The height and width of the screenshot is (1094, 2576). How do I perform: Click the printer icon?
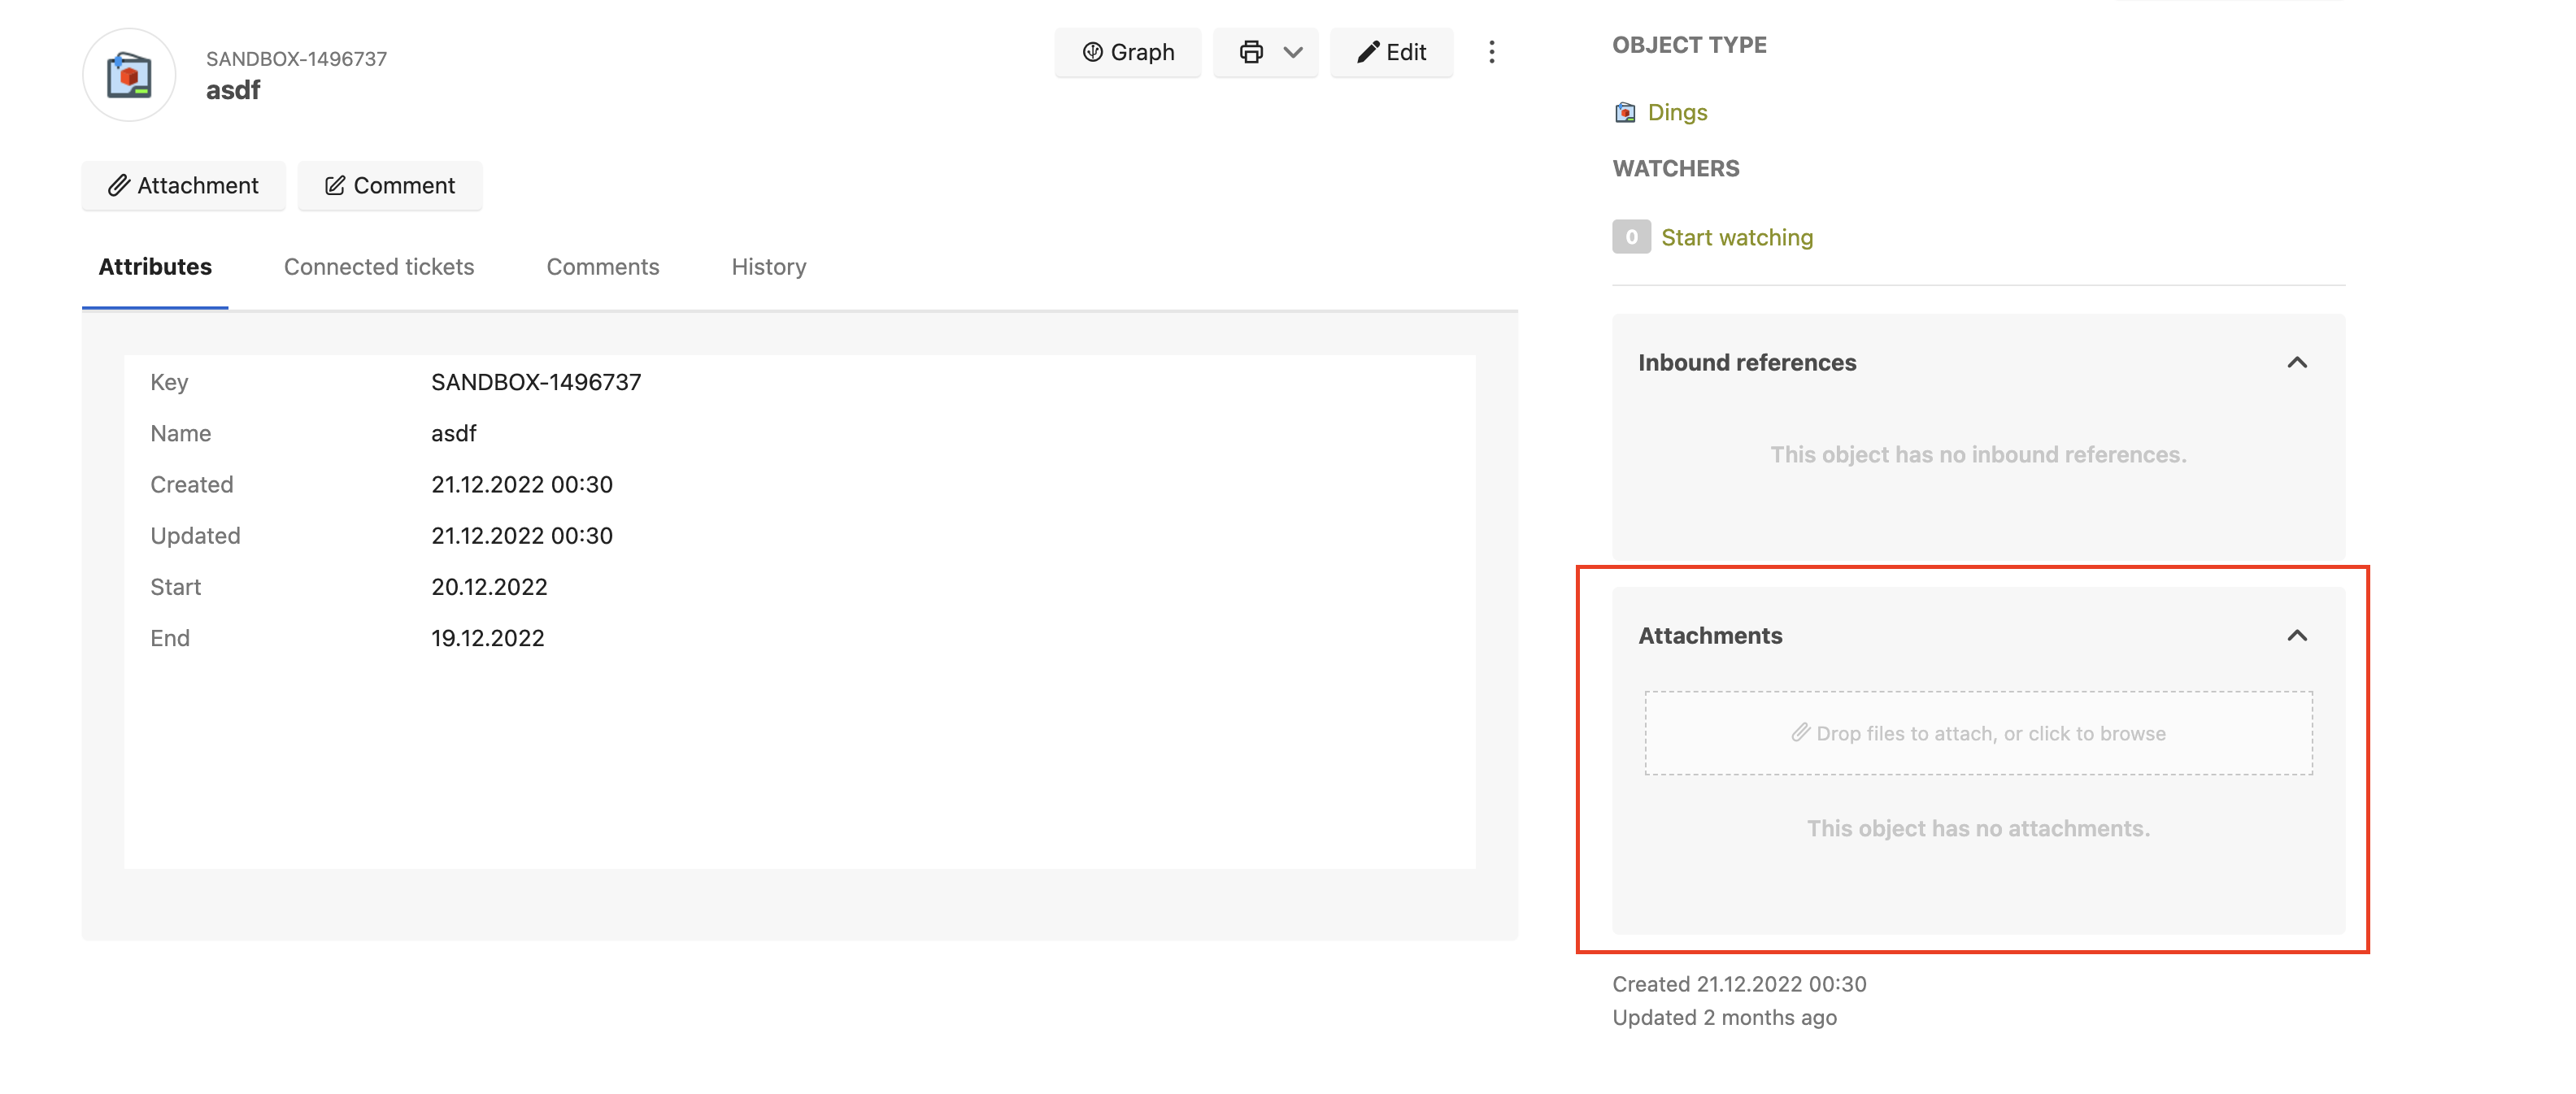1250,52
